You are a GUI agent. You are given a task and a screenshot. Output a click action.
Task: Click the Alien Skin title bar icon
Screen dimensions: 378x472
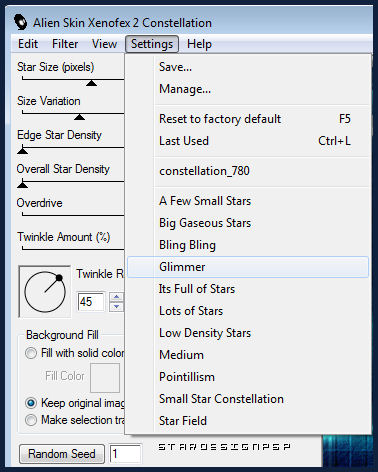click(x=21, y=22)
